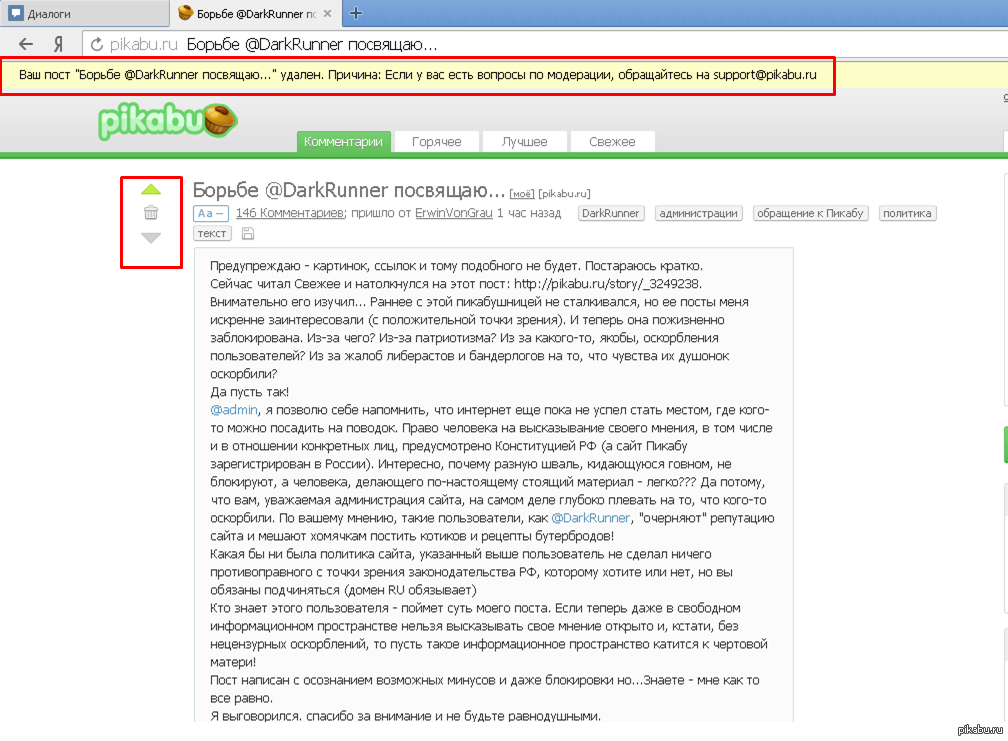Click the post title Борьбе @DarkRunner посвящаю…
This screenshot has width=1008, height=741.
tap(349, 190)
